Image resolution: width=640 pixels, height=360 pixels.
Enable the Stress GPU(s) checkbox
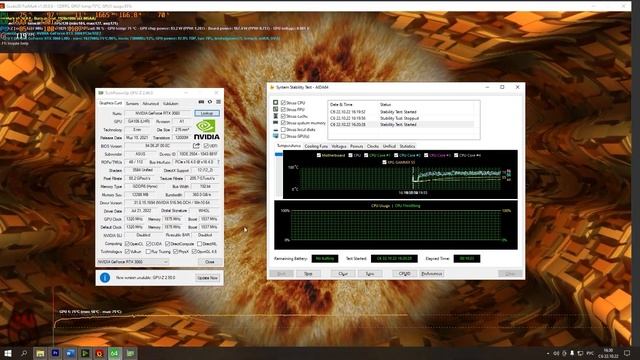tap(283, 136)
